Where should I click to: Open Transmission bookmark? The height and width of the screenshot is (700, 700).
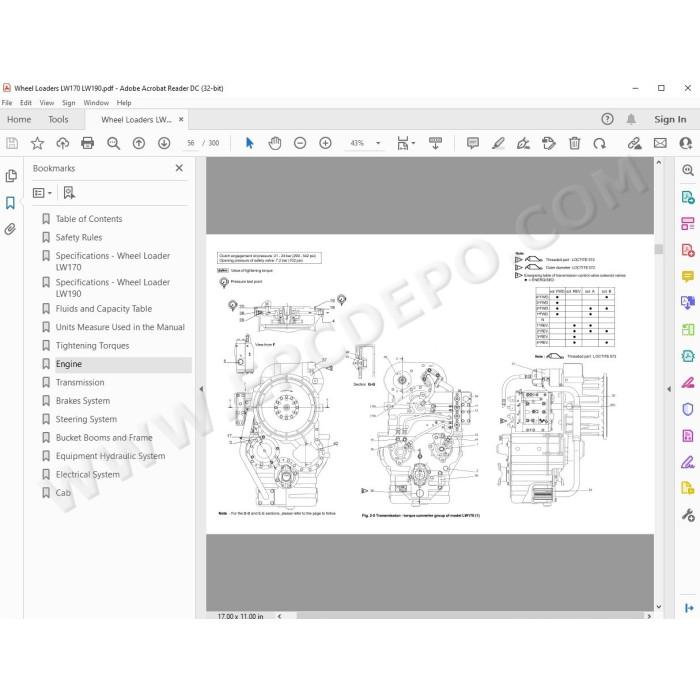click(80, 382)
